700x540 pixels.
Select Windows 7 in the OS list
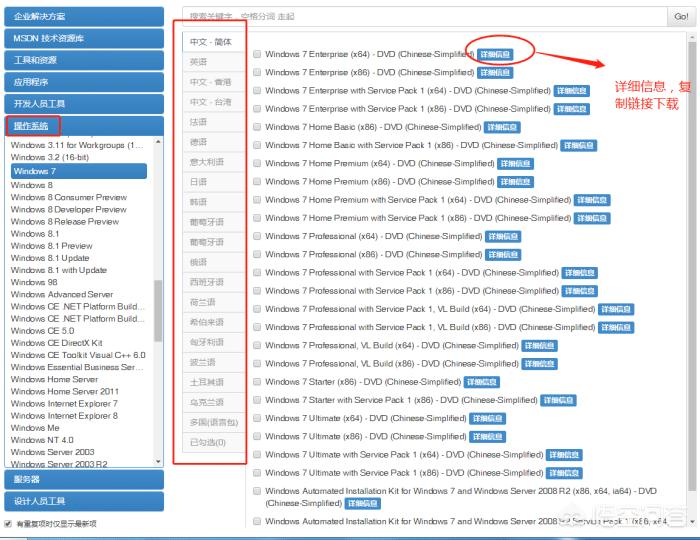pos(79,171)
